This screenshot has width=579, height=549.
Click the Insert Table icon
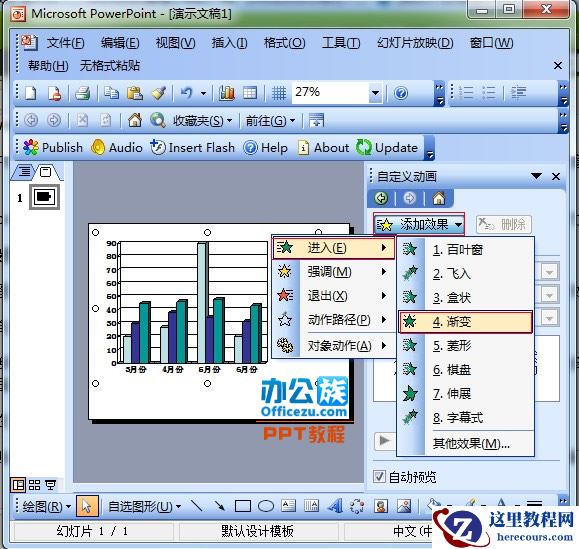pos(250,93)
